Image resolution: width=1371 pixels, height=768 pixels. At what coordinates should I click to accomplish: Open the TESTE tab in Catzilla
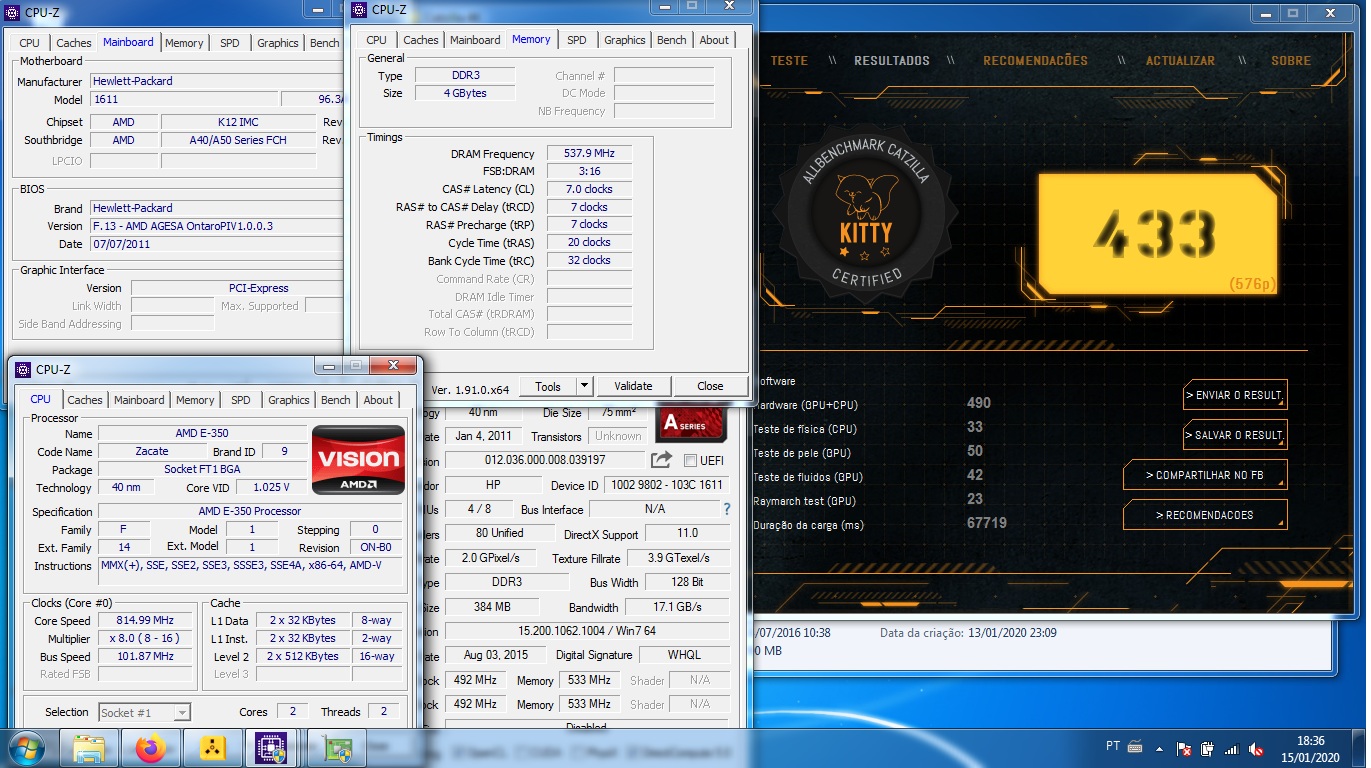click(x=789, y=61)
